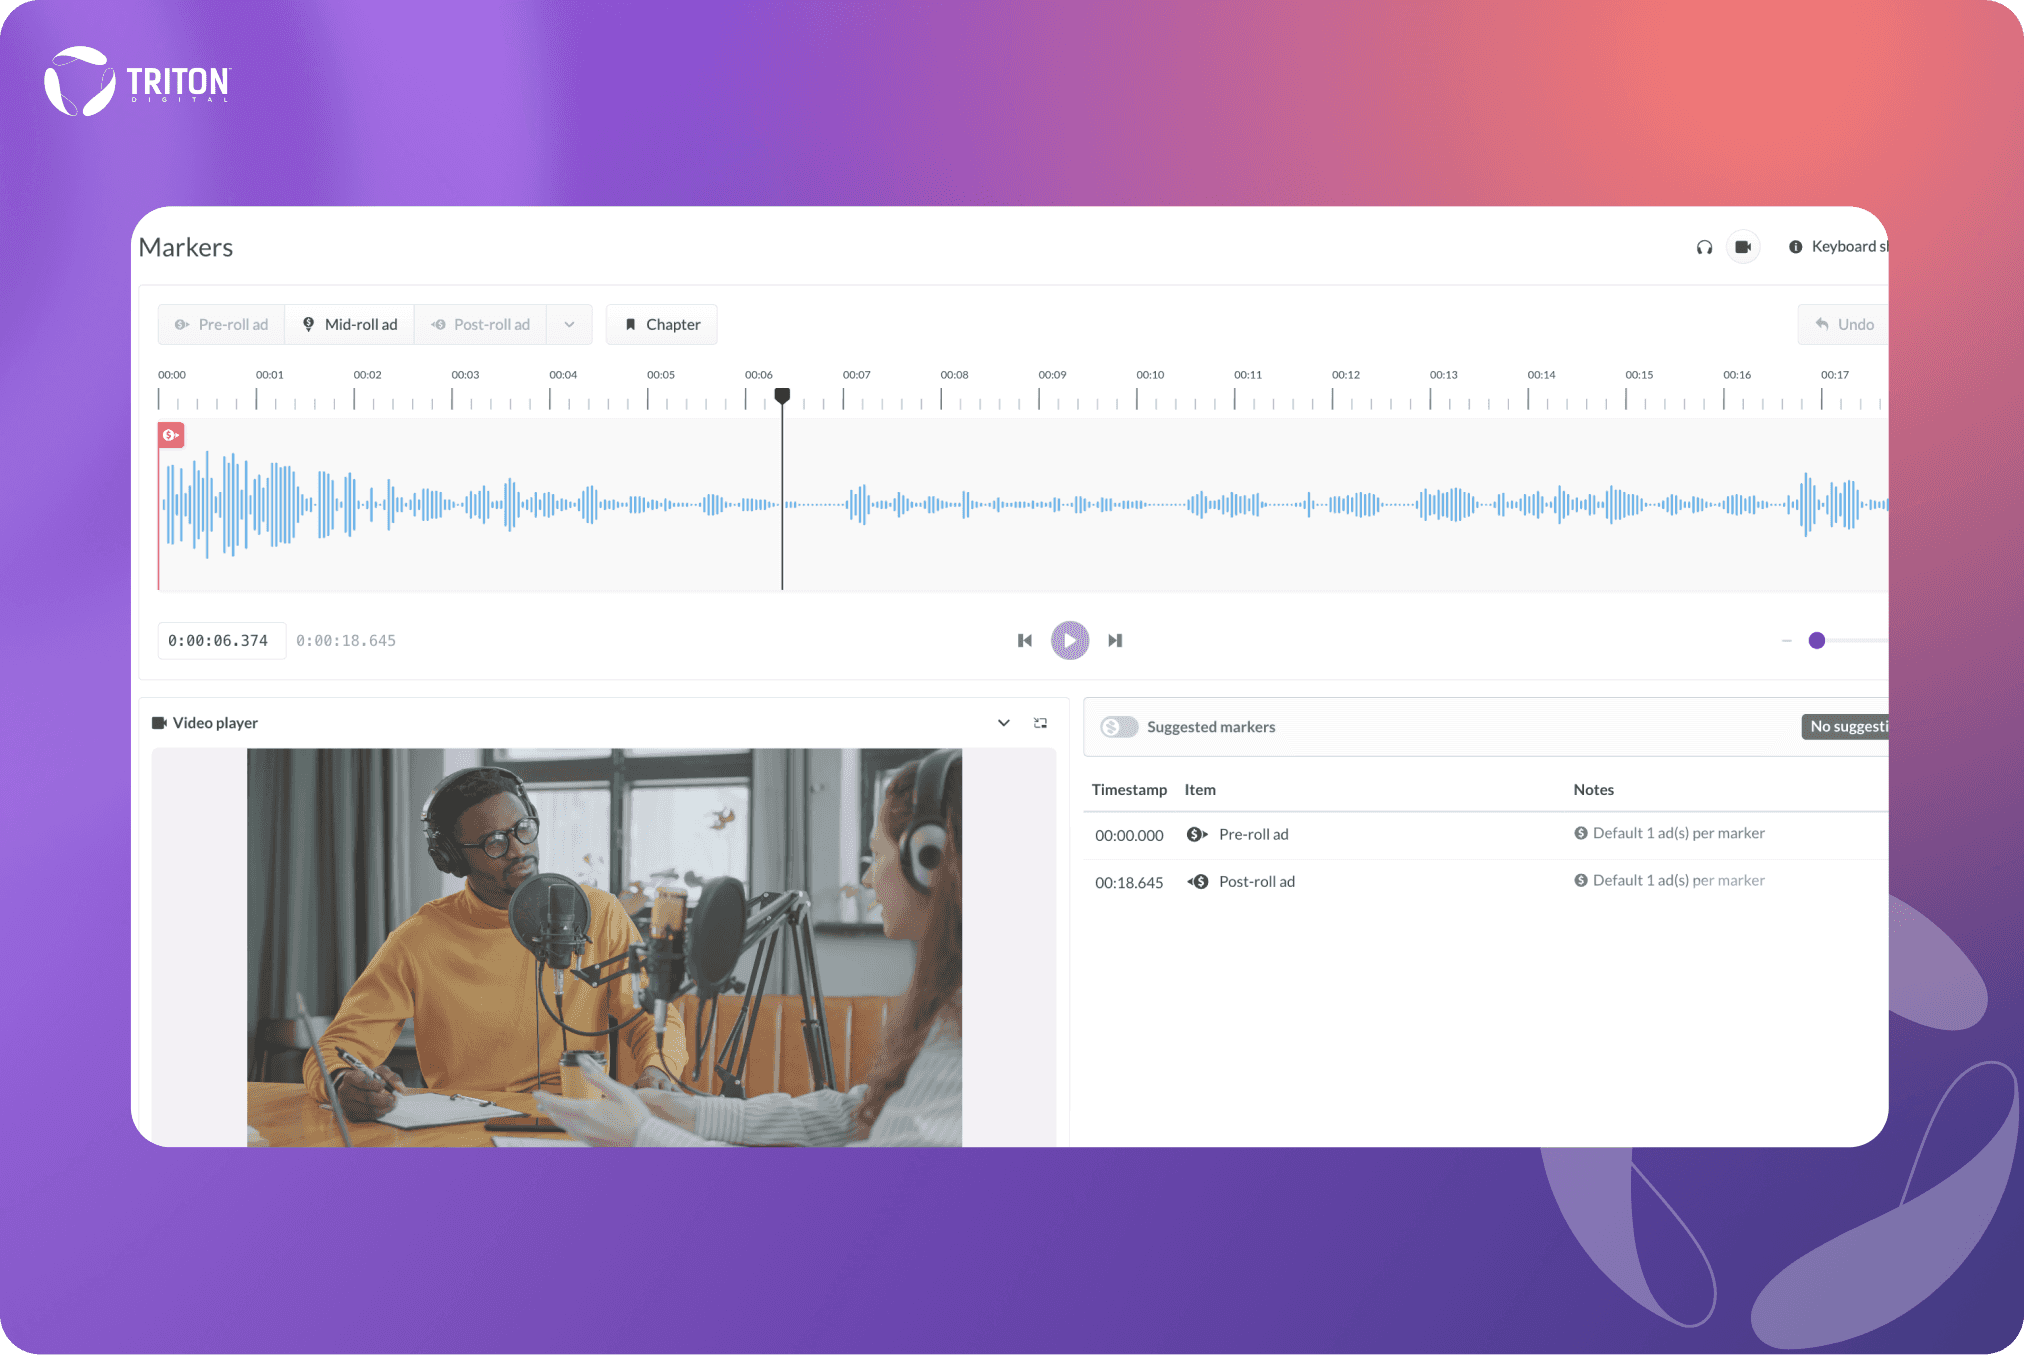Toggle the video camera mode icon

[x=1743, y=247]
